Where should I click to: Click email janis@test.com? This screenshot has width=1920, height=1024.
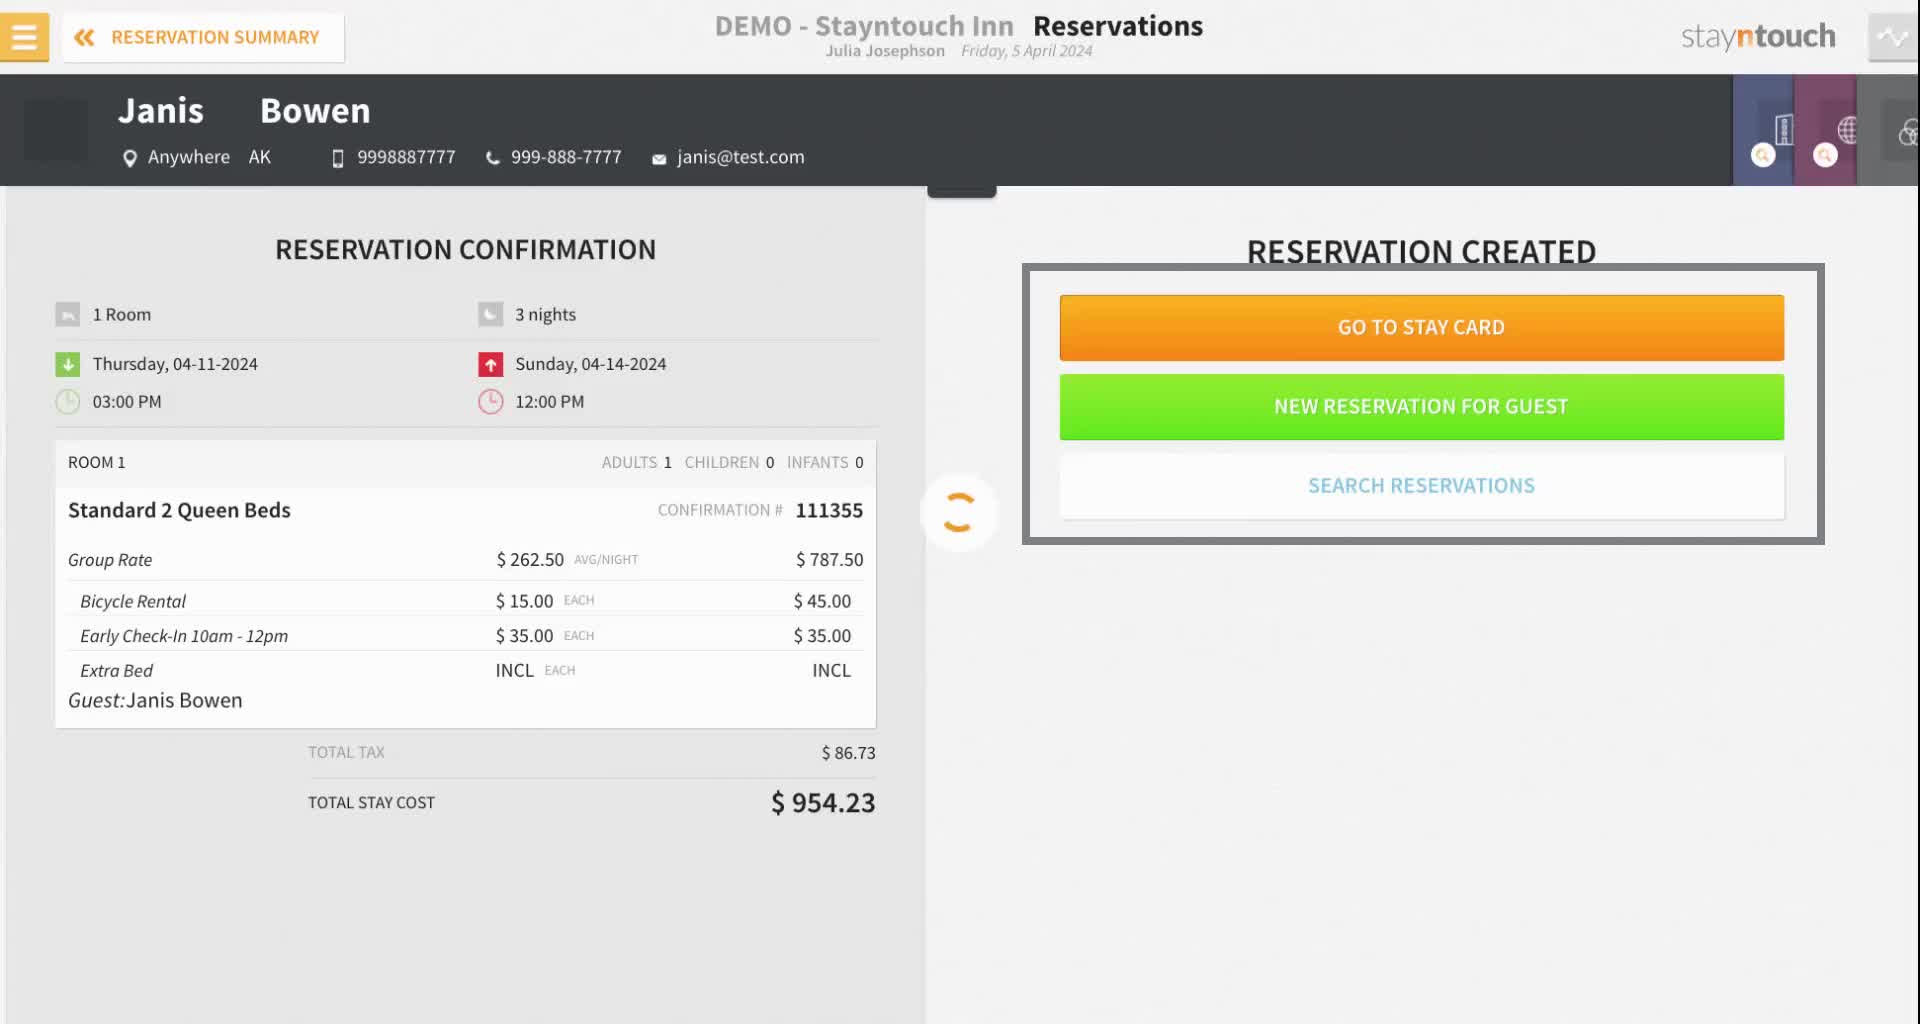pos(740,157)
